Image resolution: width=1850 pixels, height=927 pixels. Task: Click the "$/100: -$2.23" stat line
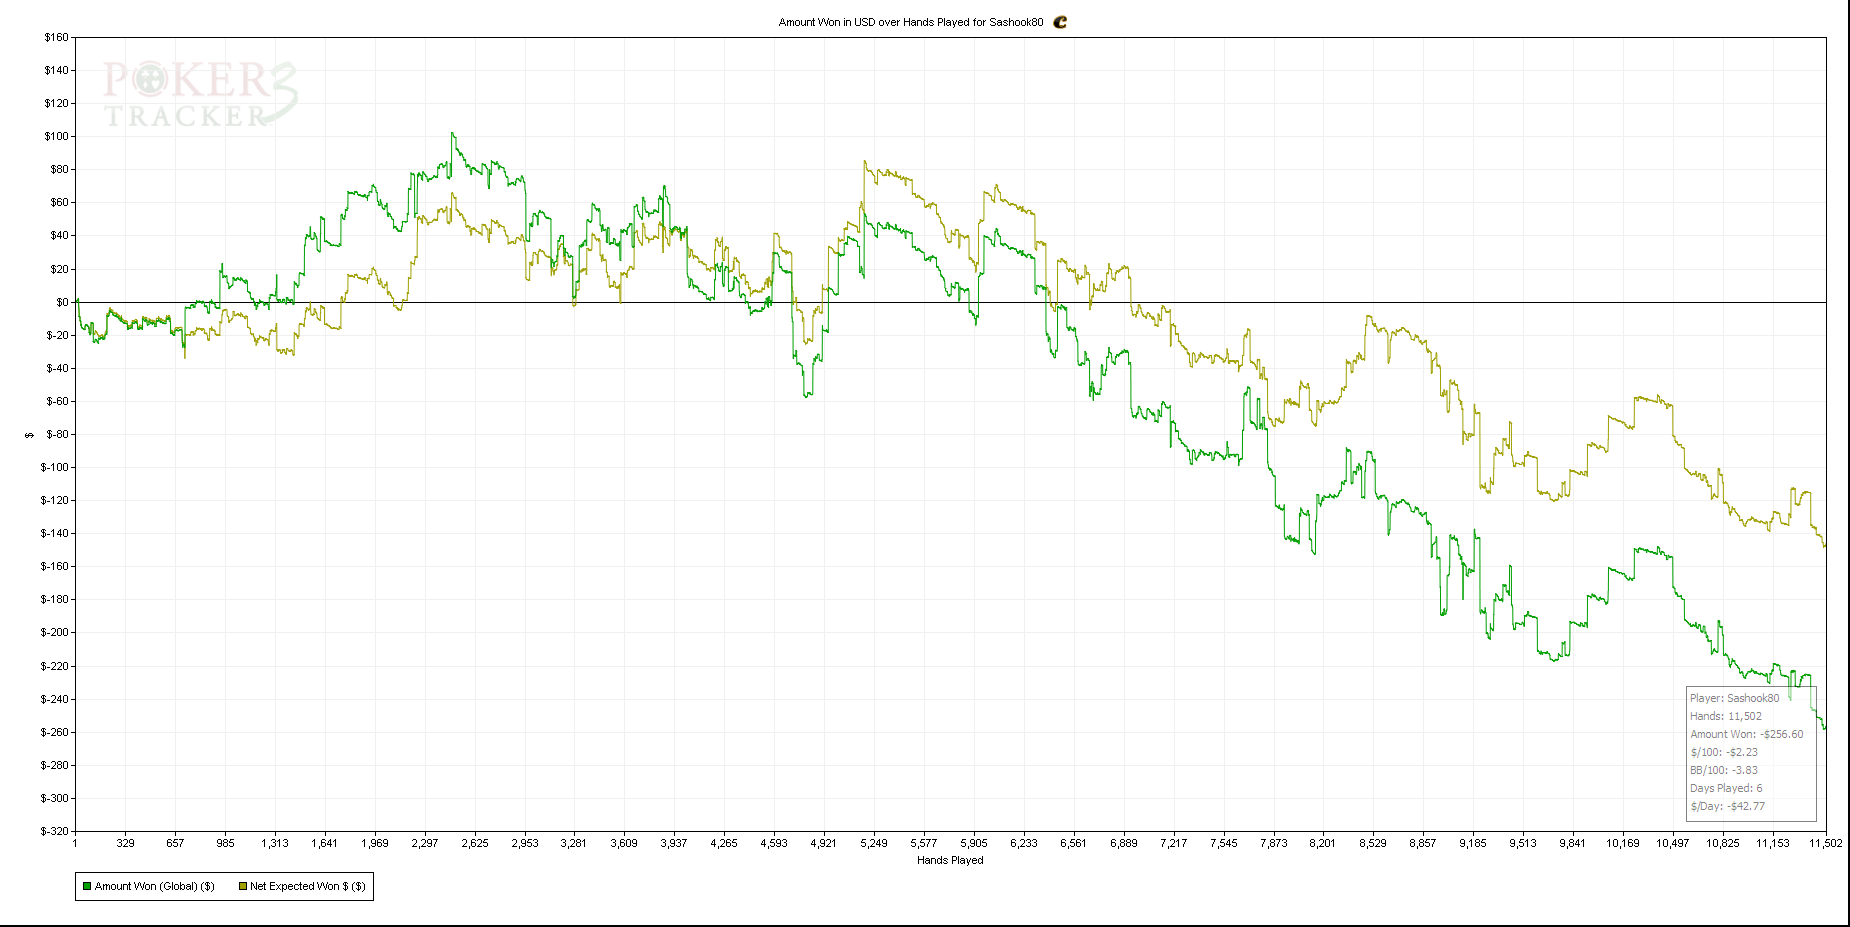[1723, 752]
